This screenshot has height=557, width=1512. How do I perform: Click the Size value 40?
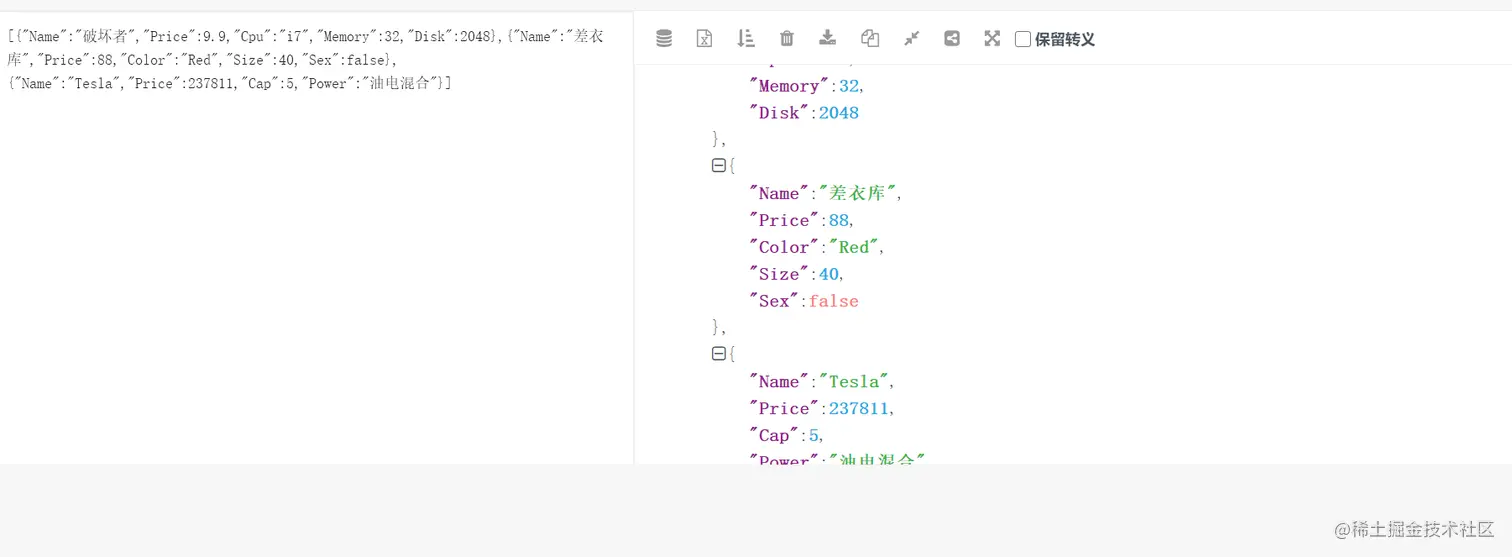(829, 274)
